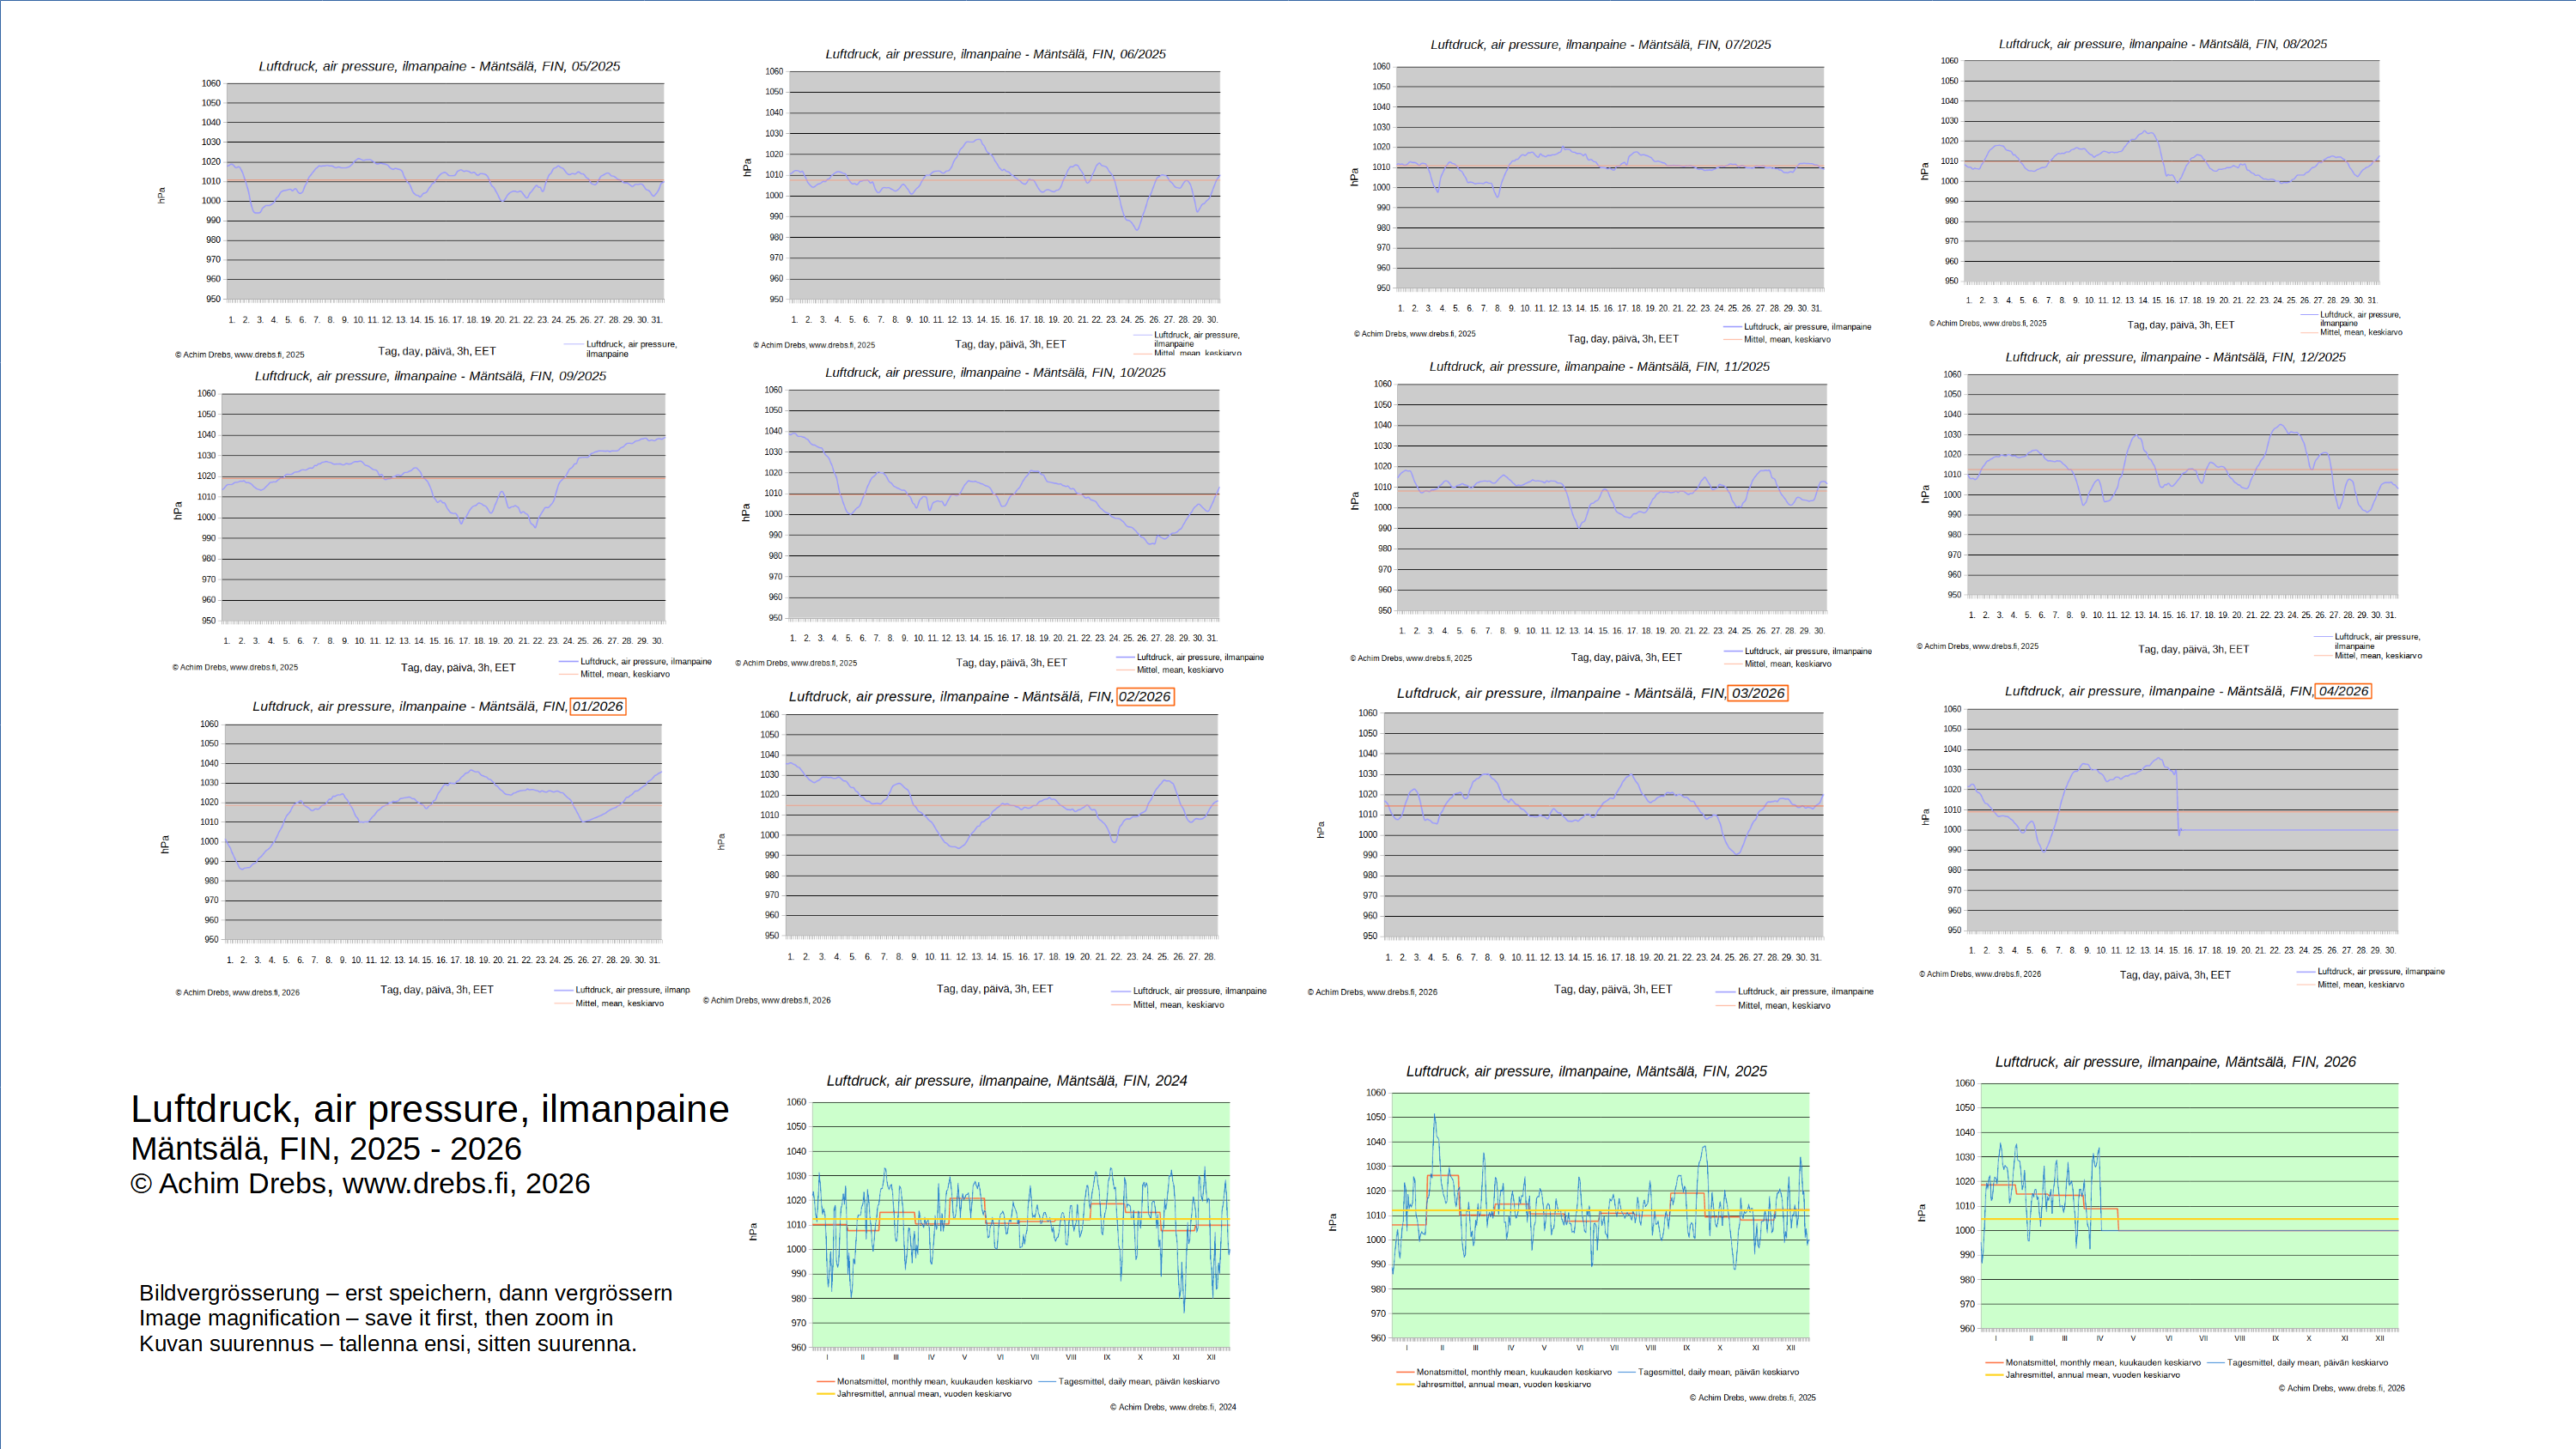The height and width of the screenshot is (1449, 2576).
Task: Click the highlighted 02/2026 title label
Action: (1145, 696)
